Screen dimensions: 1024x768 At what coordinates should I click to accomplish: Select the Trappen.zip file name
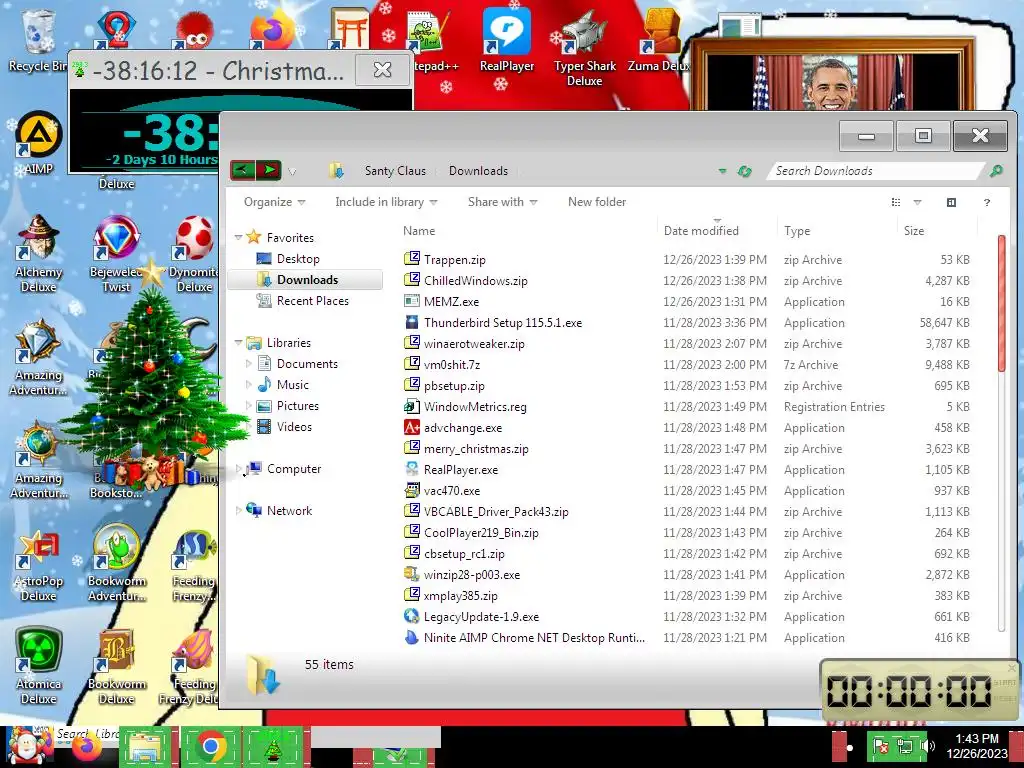tap(455, 259)
